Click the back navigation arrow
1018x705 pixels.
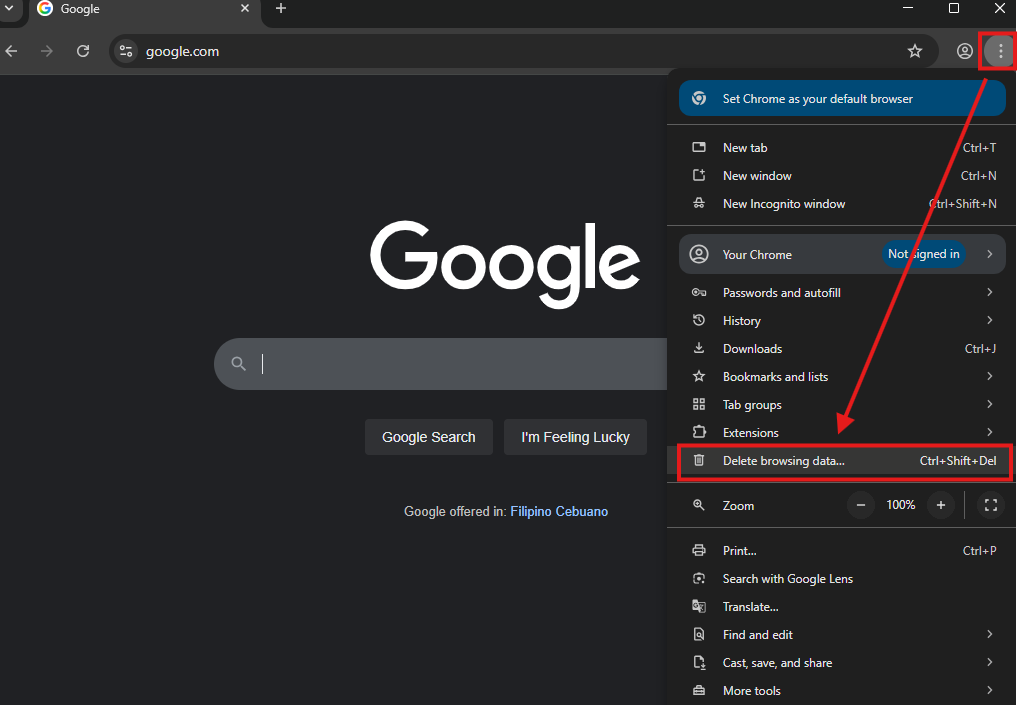click(12, 51)
